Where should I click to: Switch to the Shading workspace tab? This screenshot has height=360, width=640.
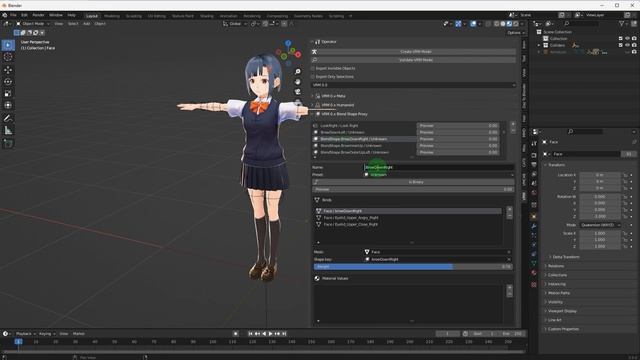[207, 16]
